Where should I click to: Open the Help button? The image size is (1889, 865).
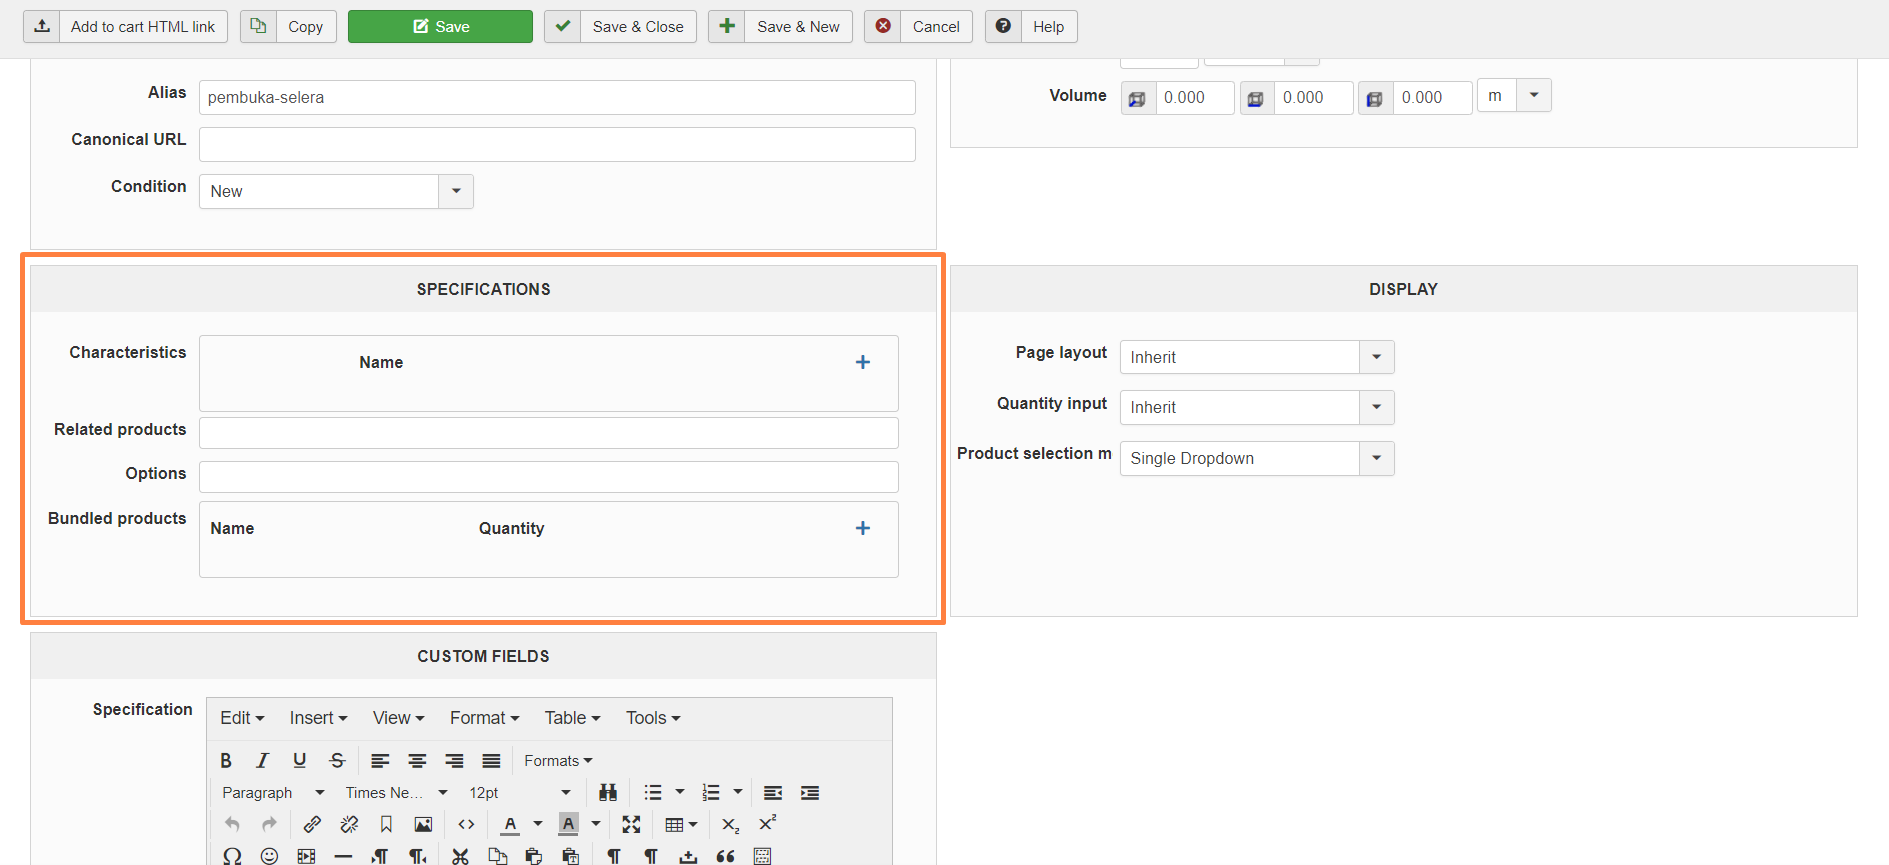1031,27
